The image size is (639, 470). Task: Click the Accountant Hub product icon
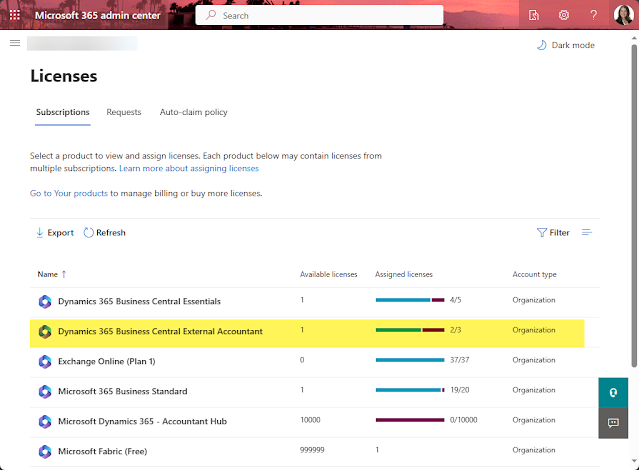pyautogui.click(x=45, y=421)
